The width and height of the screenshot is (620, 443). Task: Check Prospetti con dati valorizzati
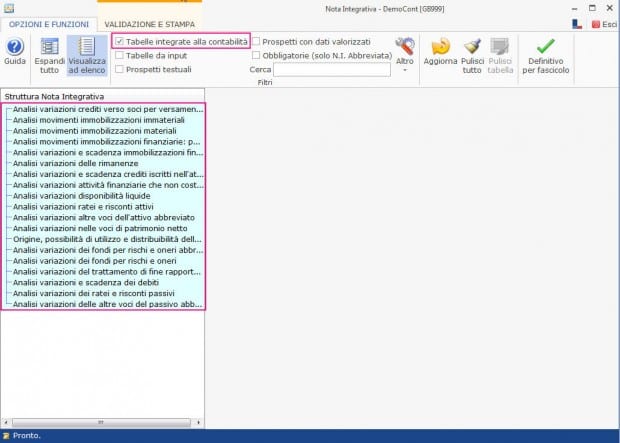pos(256,42)
